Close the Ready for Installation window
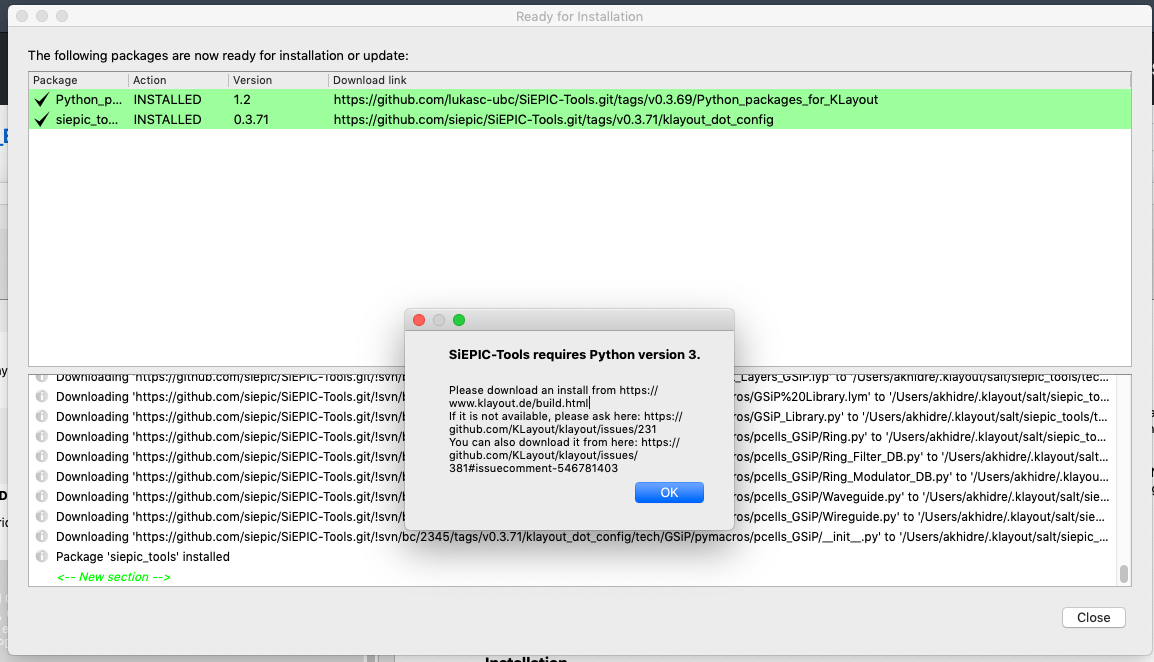Screen dimensions: 1154x662 point(1093,618)
